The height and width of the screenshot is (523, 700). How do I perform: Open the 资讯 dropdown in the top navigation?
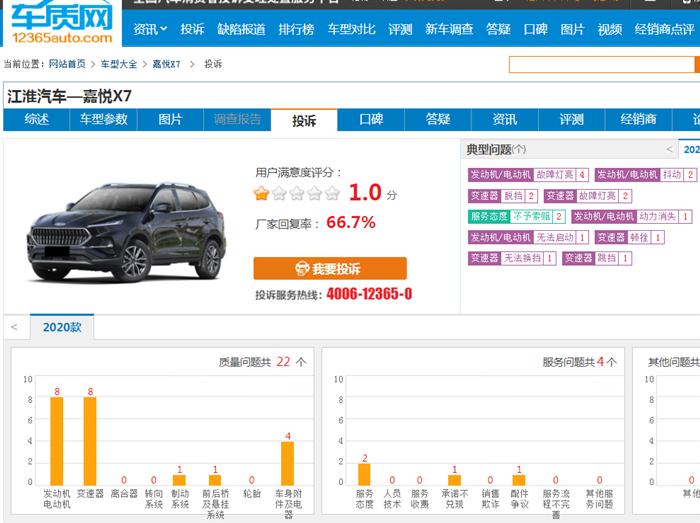coord(150,29)
